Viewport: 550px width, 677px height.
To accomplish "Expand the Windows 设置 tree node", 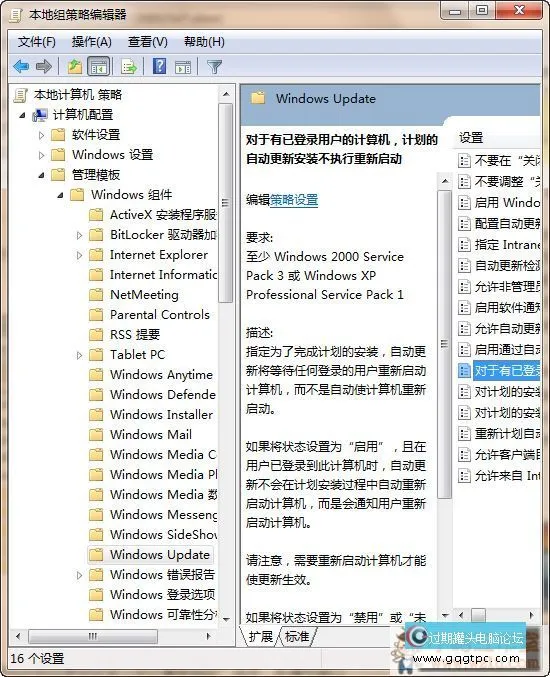I will [41, 155].
